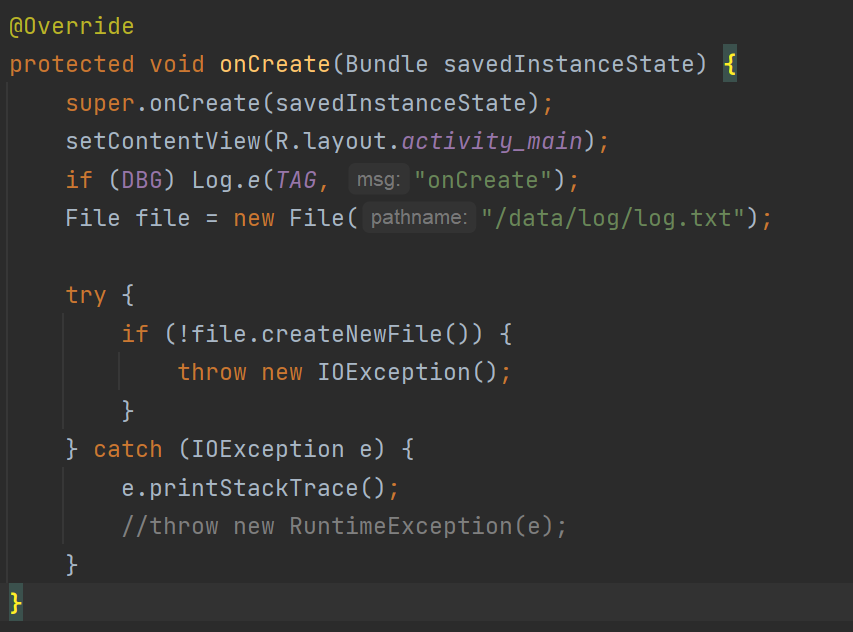Click the 'pathname:' parameter hint
This screenshot has height=632, width=853.
coord(419,218)
